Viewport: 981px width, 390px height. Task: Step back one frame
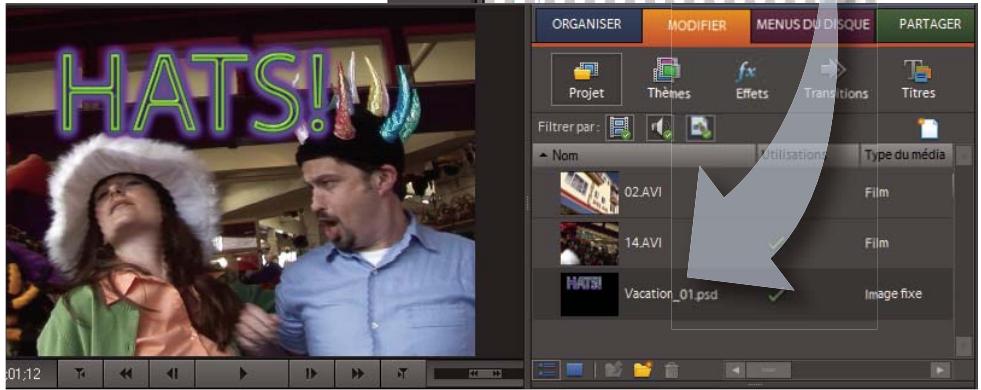(x=172, y=374)
